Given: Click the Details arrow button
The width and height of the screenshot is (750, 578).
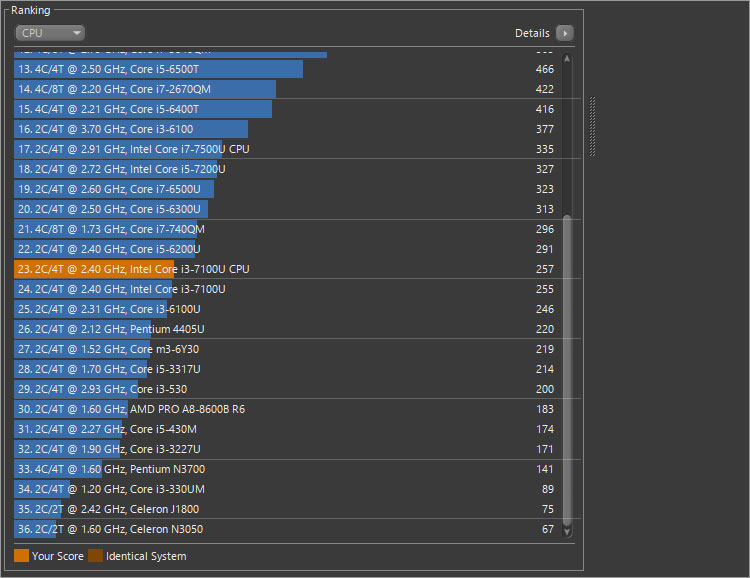Looking at the screenshot, I should 565,33.
